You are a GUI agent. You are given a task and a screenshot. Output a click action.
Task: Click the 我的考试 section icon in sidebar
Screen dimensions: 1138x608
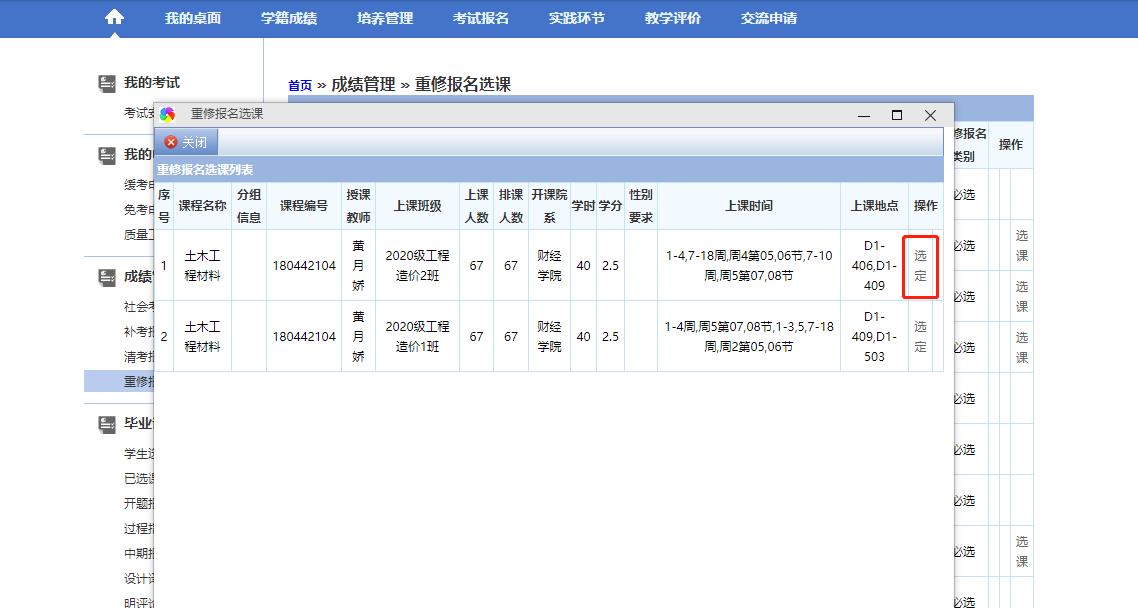point(107,83)
